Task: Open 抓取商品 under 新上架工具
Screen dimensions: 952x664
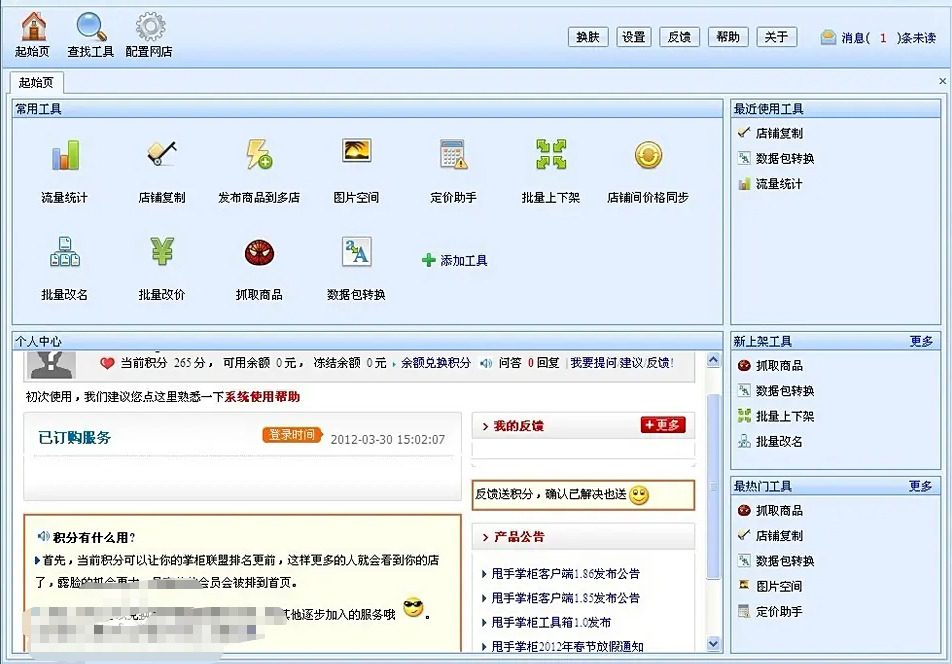Action: [770, 365]
